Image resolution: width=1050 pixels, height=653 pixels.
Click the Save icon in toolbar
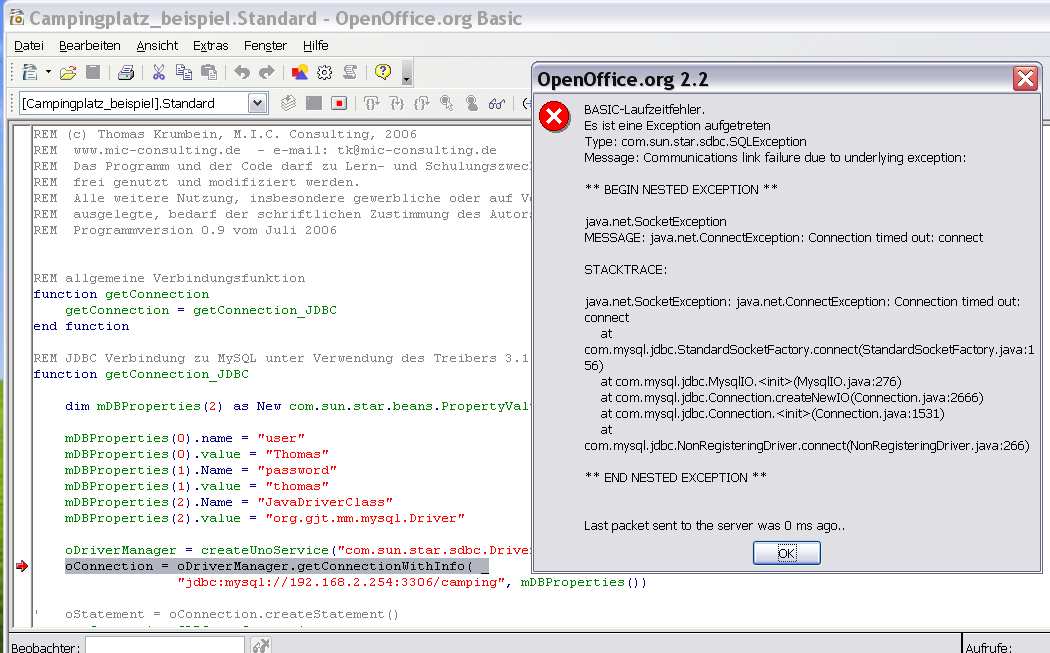pyautogui.click(x=93, y=72)
